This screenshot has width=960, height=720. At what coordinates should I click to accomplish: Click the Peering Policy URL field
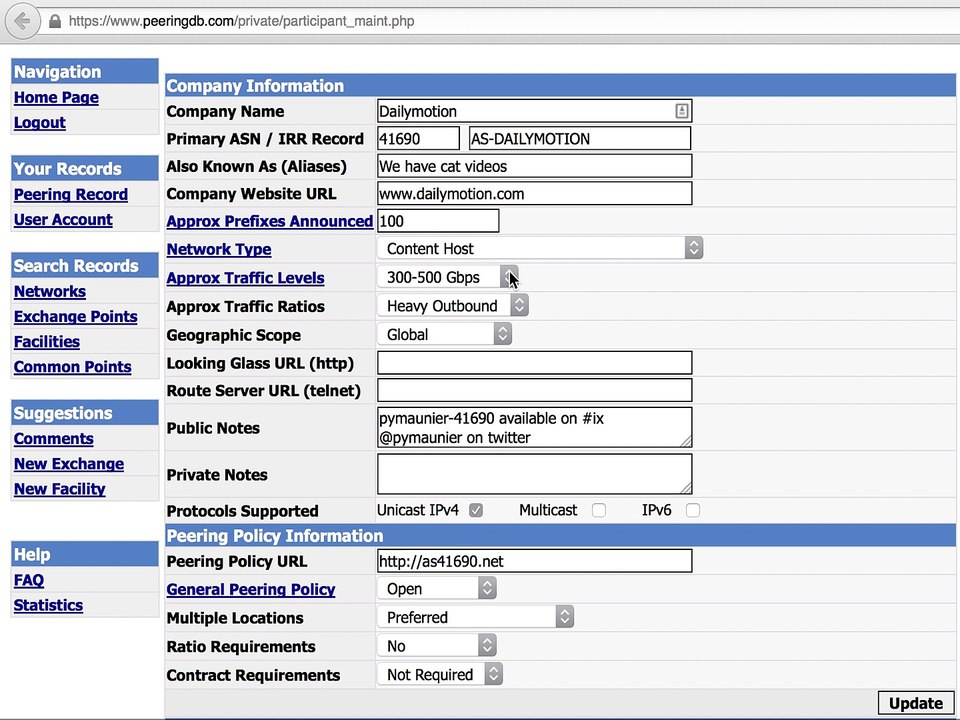534,561
